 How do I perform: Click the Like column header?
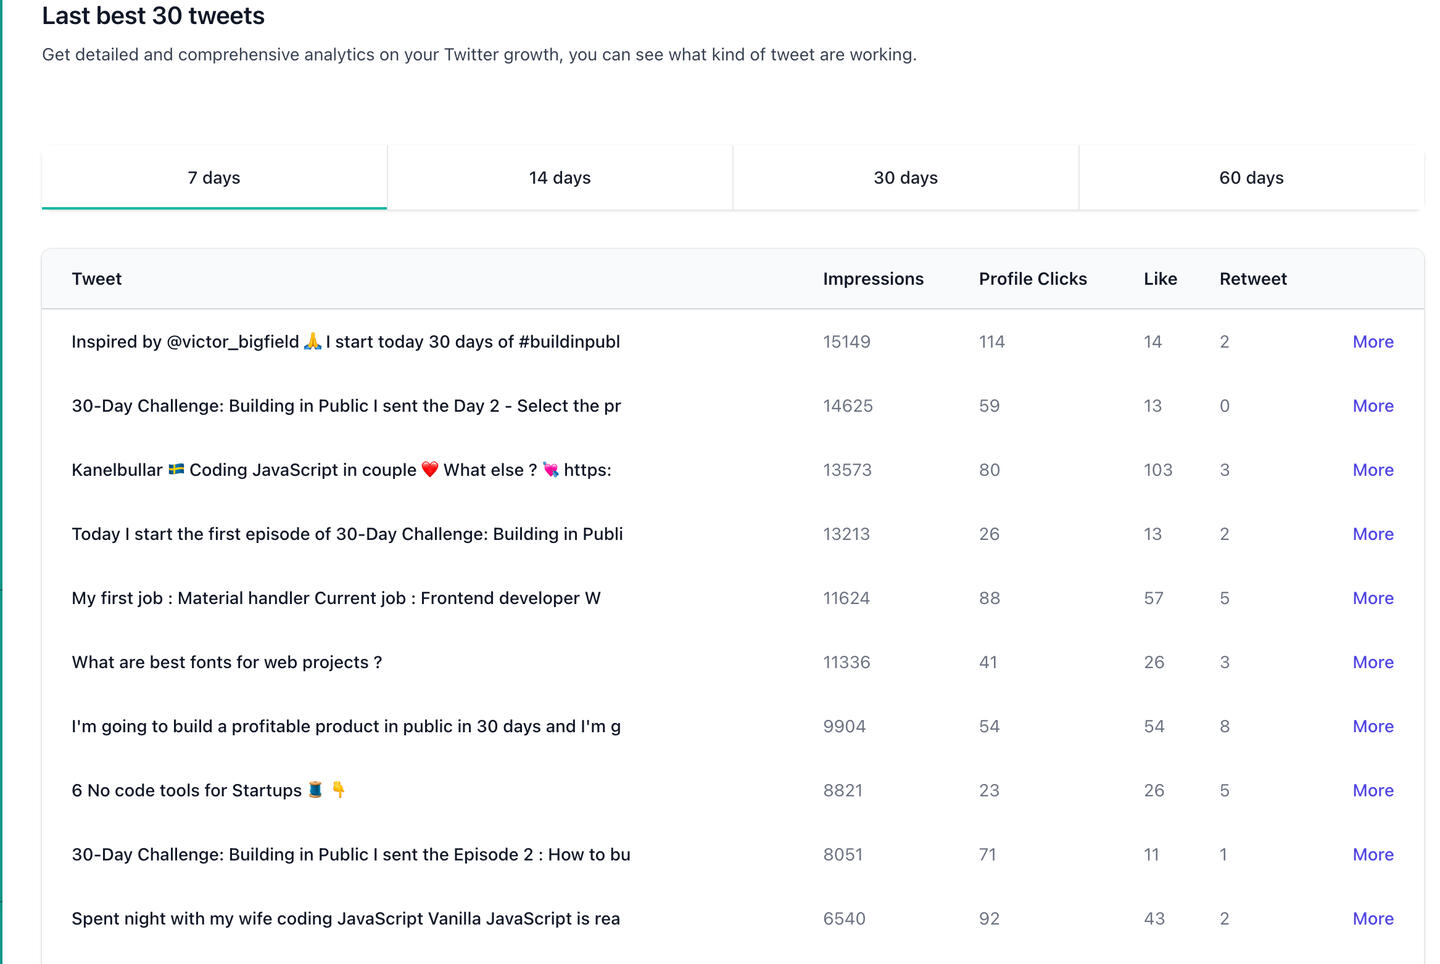(x=1160, y=279)
